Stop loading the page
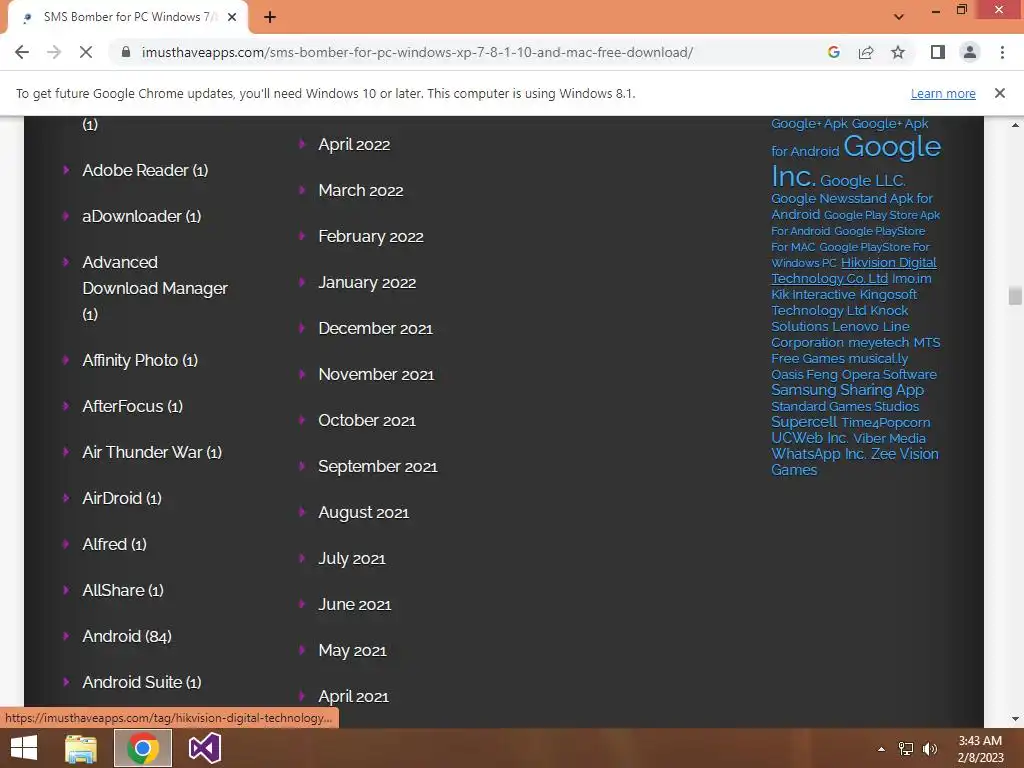 (86, 52)
